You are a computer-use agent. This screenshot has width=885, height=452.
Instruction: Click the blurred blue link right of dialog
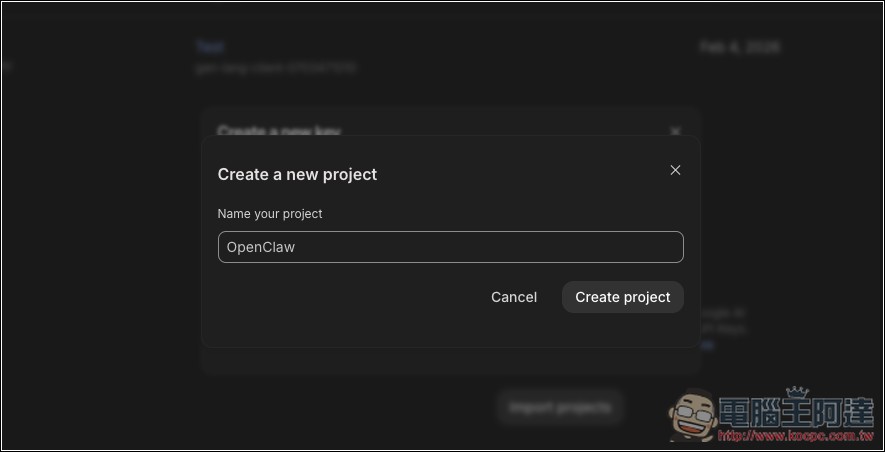point(707,345)
